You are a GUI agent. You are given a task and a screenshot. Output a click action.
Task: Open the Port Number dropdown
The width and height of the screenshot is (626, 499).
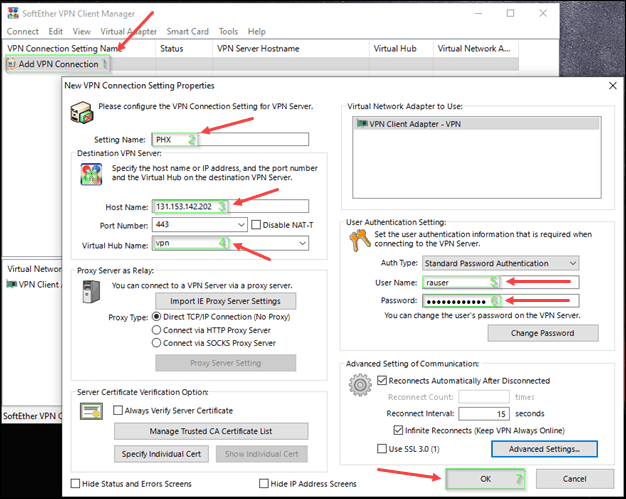click(x=241, y=225)
